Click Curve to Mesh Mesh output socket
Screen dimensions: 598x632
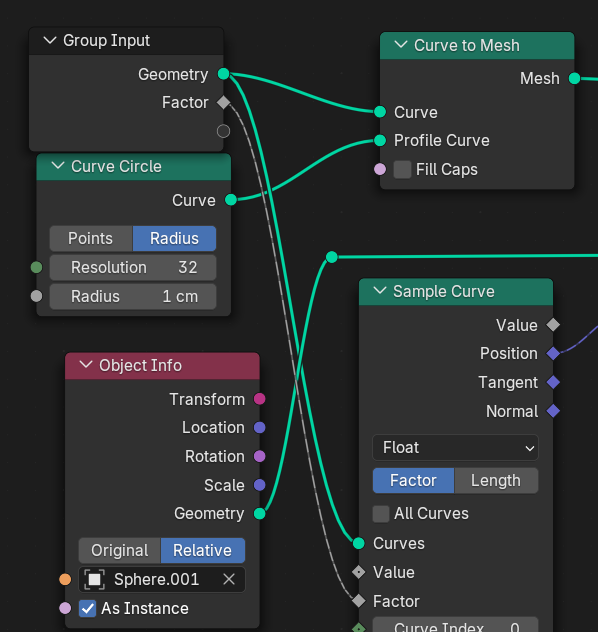[x=574, y=78]
